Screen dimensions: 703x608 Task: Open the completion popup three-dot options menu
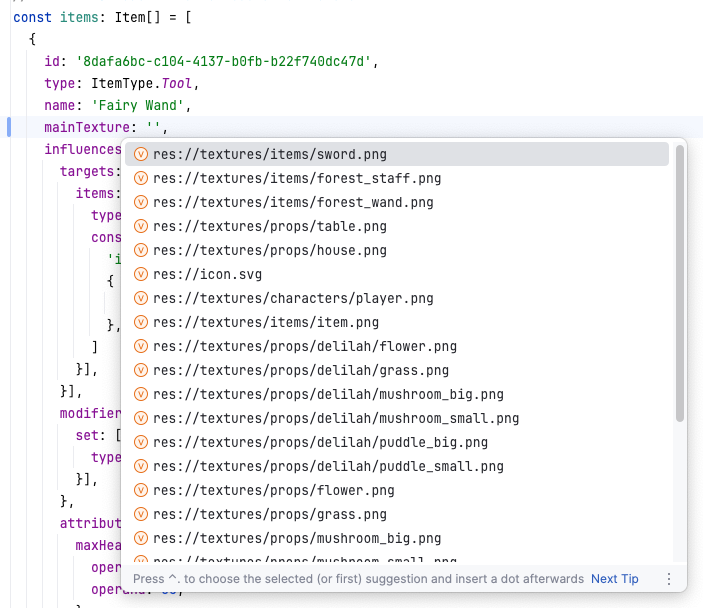coord(669,579)
